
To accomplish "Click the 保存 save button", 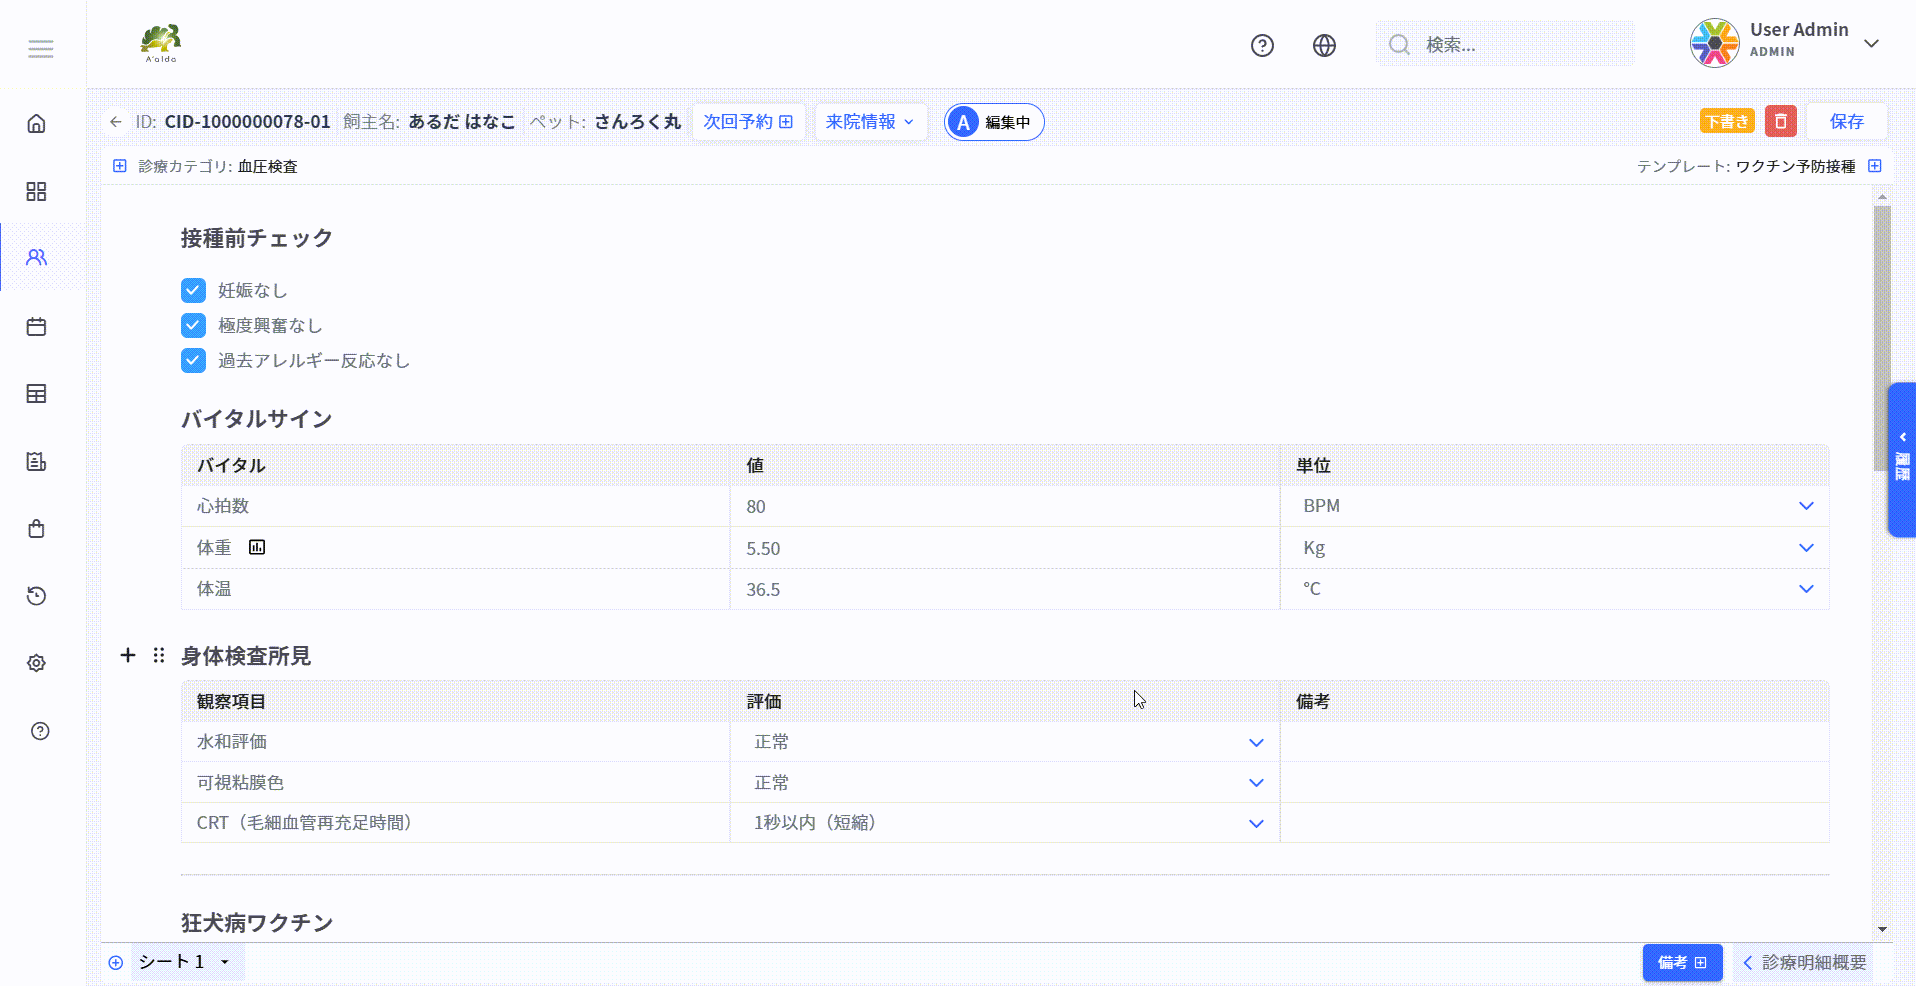I will point(1846,121).
